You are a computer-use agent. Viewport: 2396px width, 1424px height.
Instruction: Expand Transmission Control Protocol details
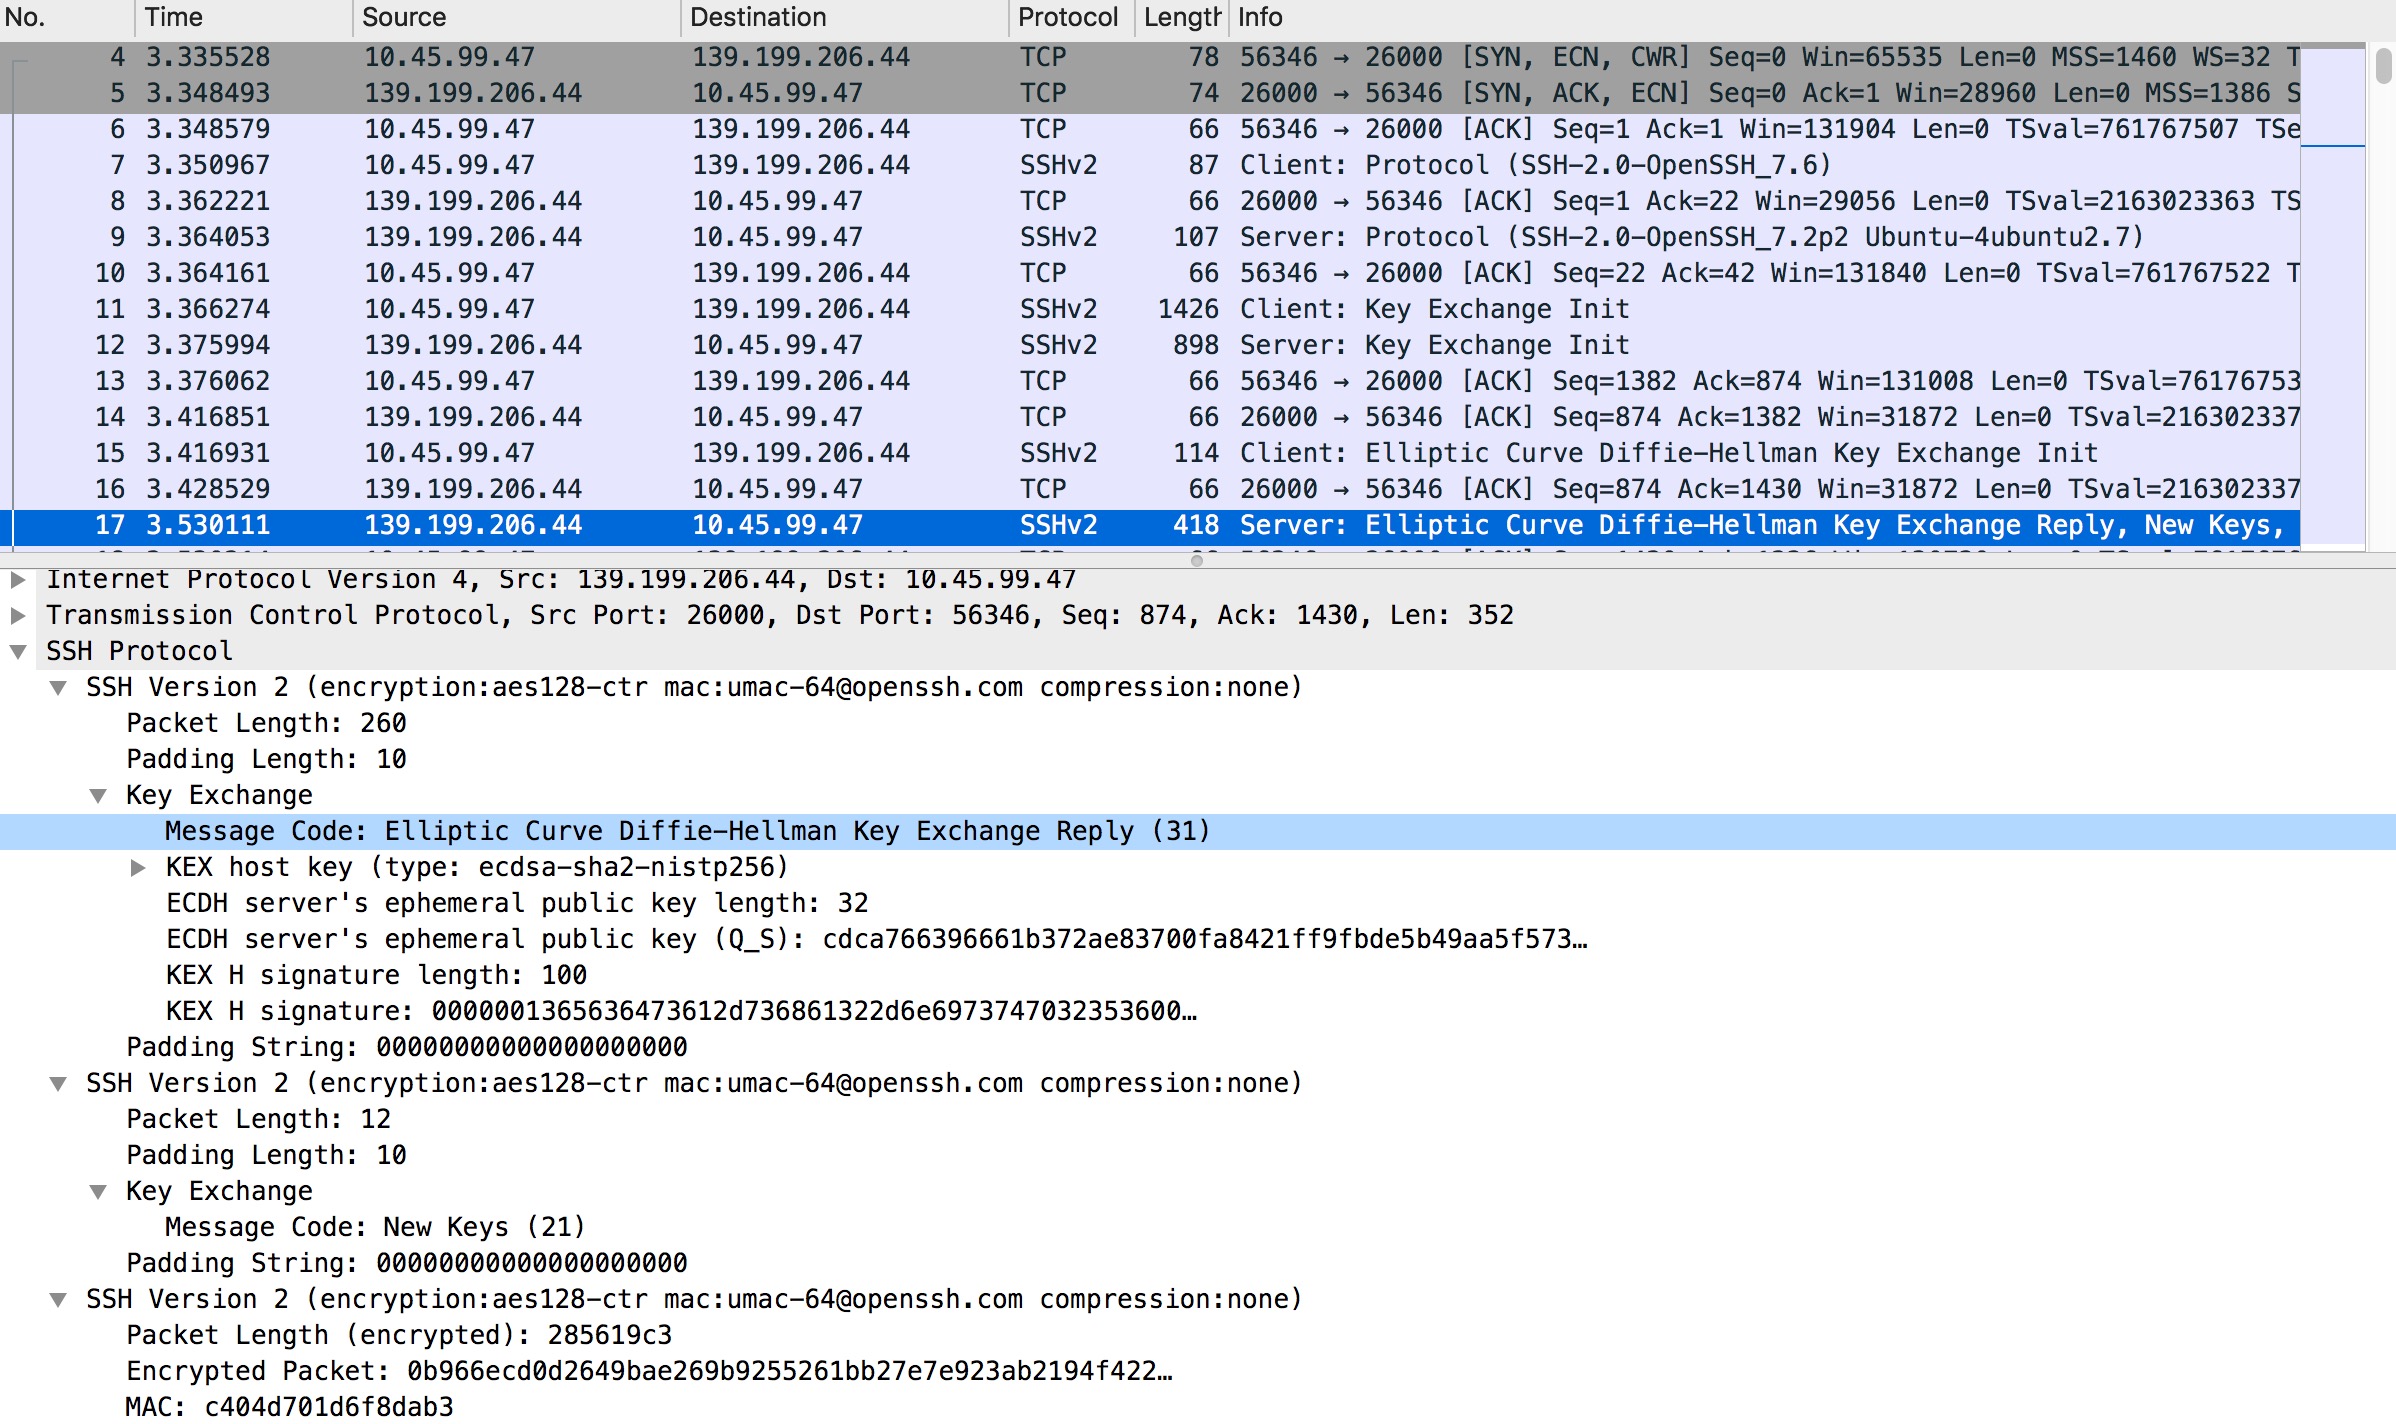[18, 615]
